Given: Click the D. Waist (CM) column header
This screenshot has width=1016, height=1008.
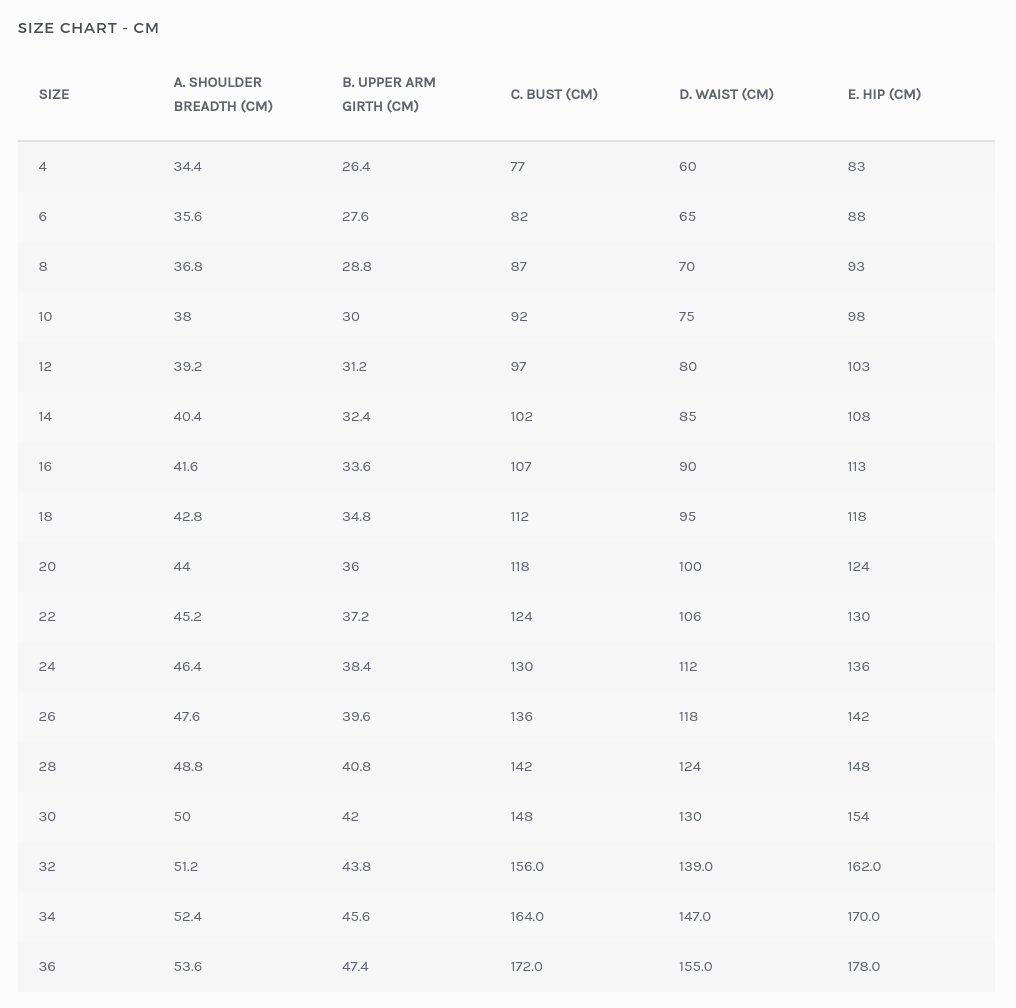Looking at the screenshot, I should pyautogui.click(x=726, y=94).
